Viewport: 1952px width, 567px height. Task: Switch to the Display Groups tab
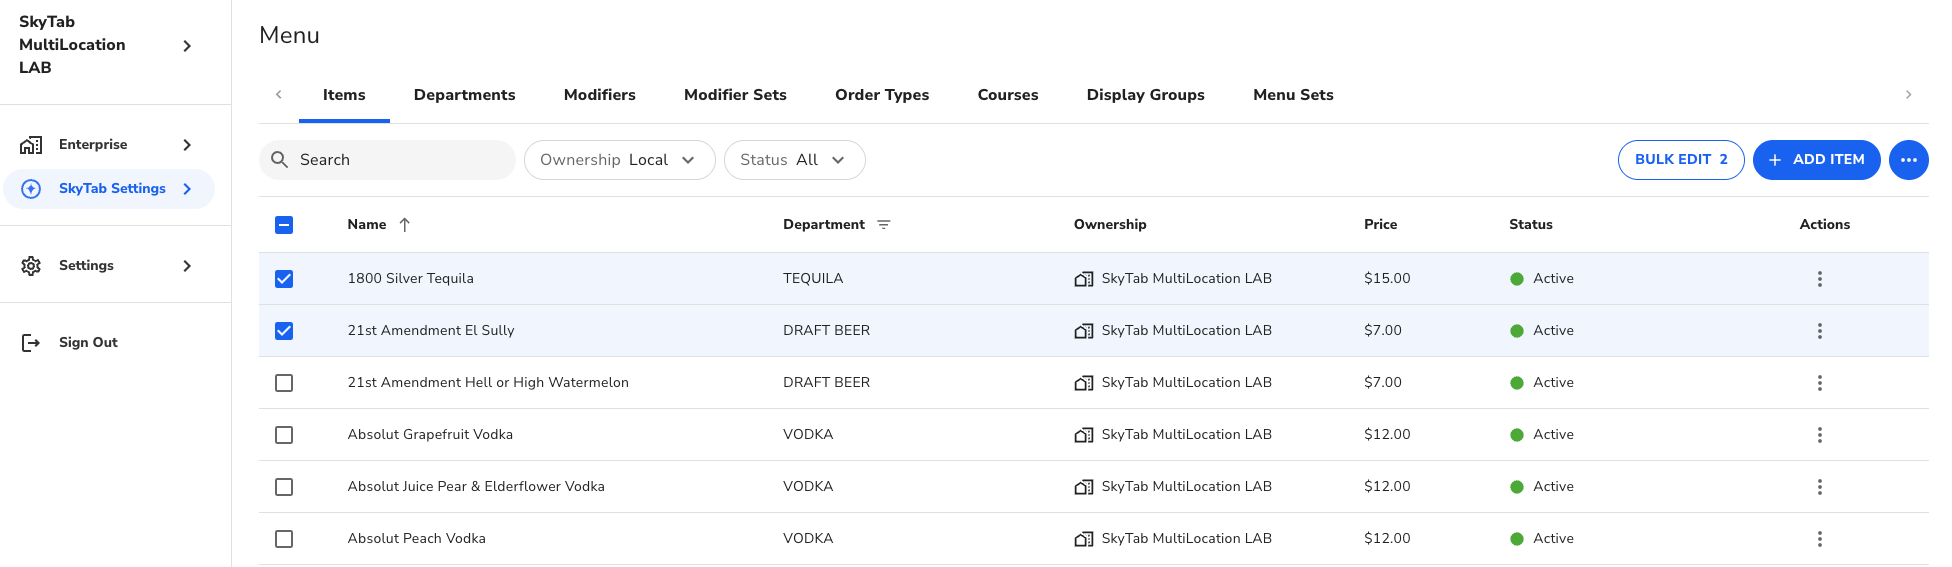click(1145, 95)
